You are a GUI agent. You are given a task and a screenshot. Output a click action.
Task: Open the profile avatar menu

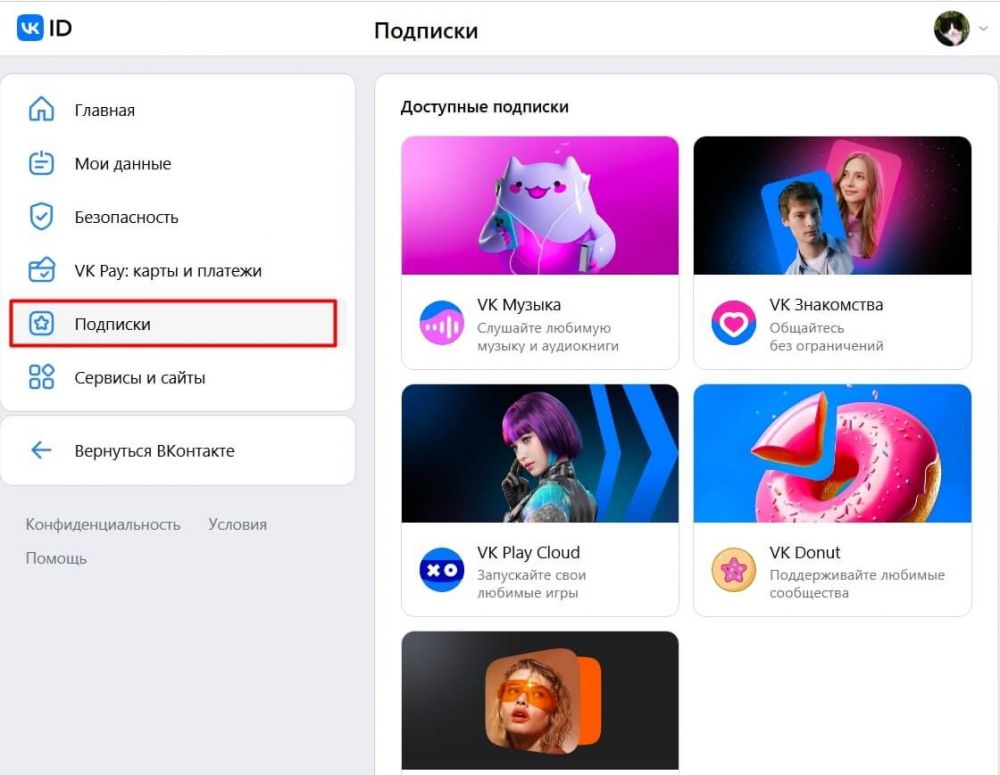coord(952,29)
